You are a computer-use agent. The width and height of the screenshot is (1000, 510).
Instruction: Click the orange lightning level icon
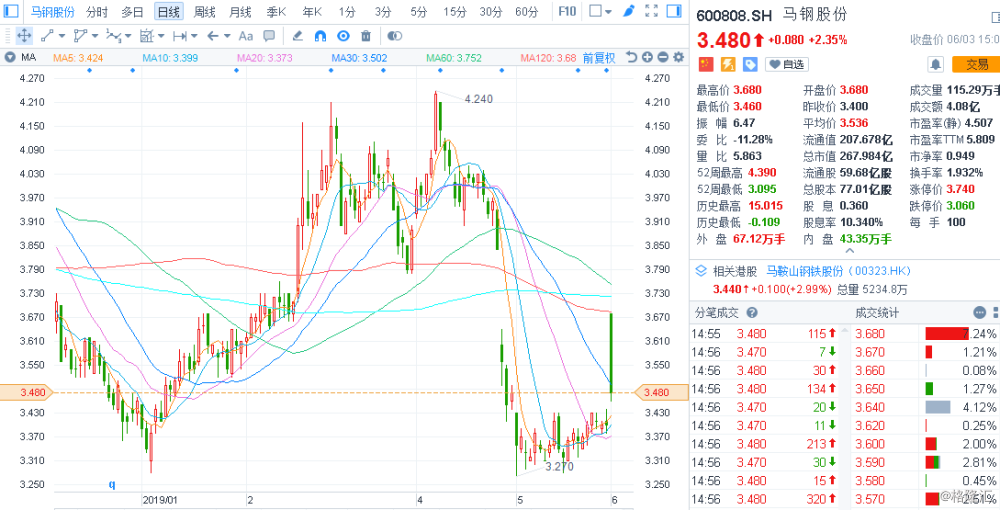pyautogui.click(x=728, y=64)
